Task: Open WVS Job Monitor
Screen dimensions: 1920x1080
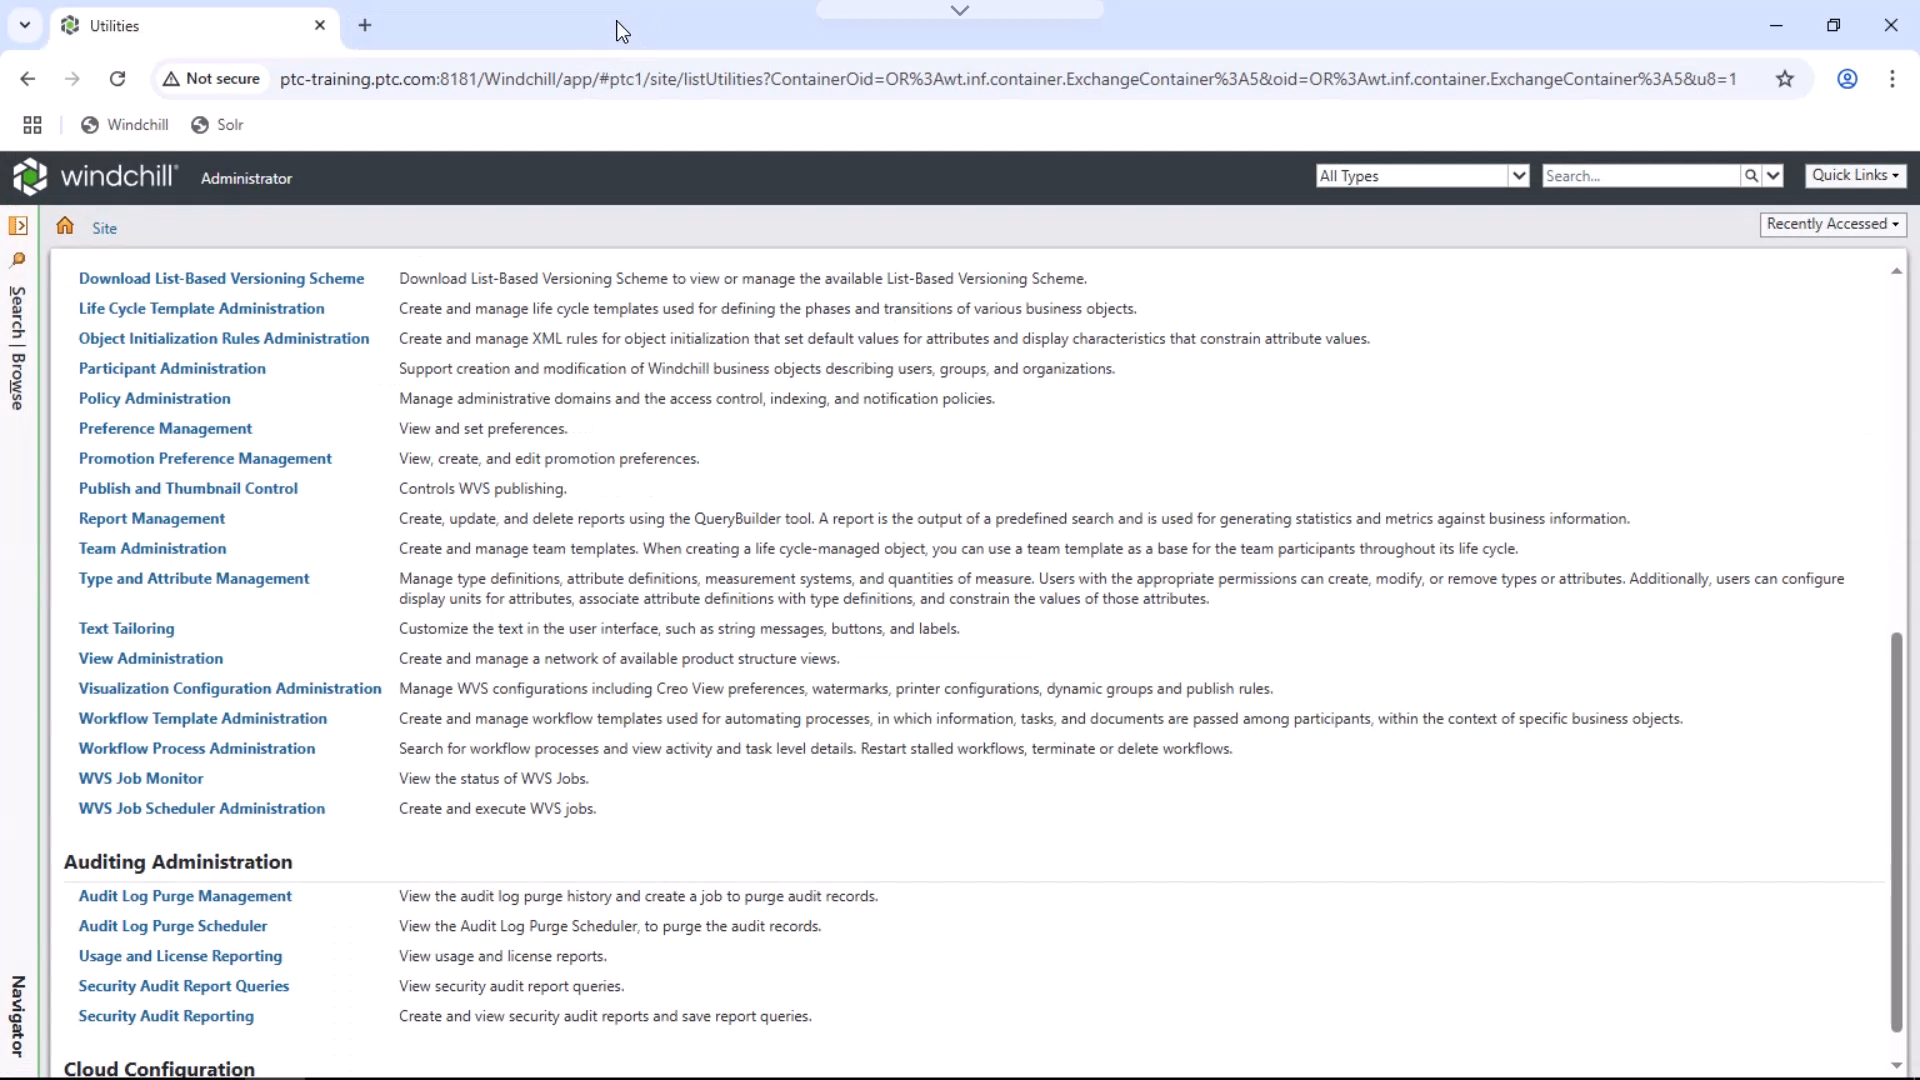Action: click(141, 778)
